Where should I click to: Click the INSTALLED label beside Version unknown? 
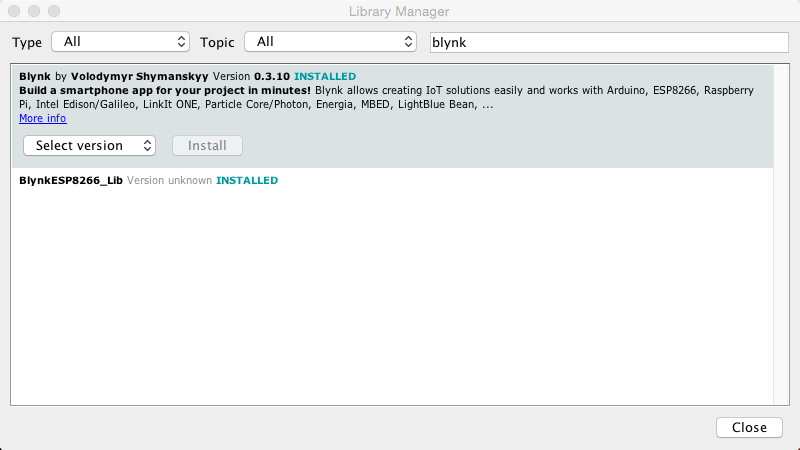tap(247, 181)
